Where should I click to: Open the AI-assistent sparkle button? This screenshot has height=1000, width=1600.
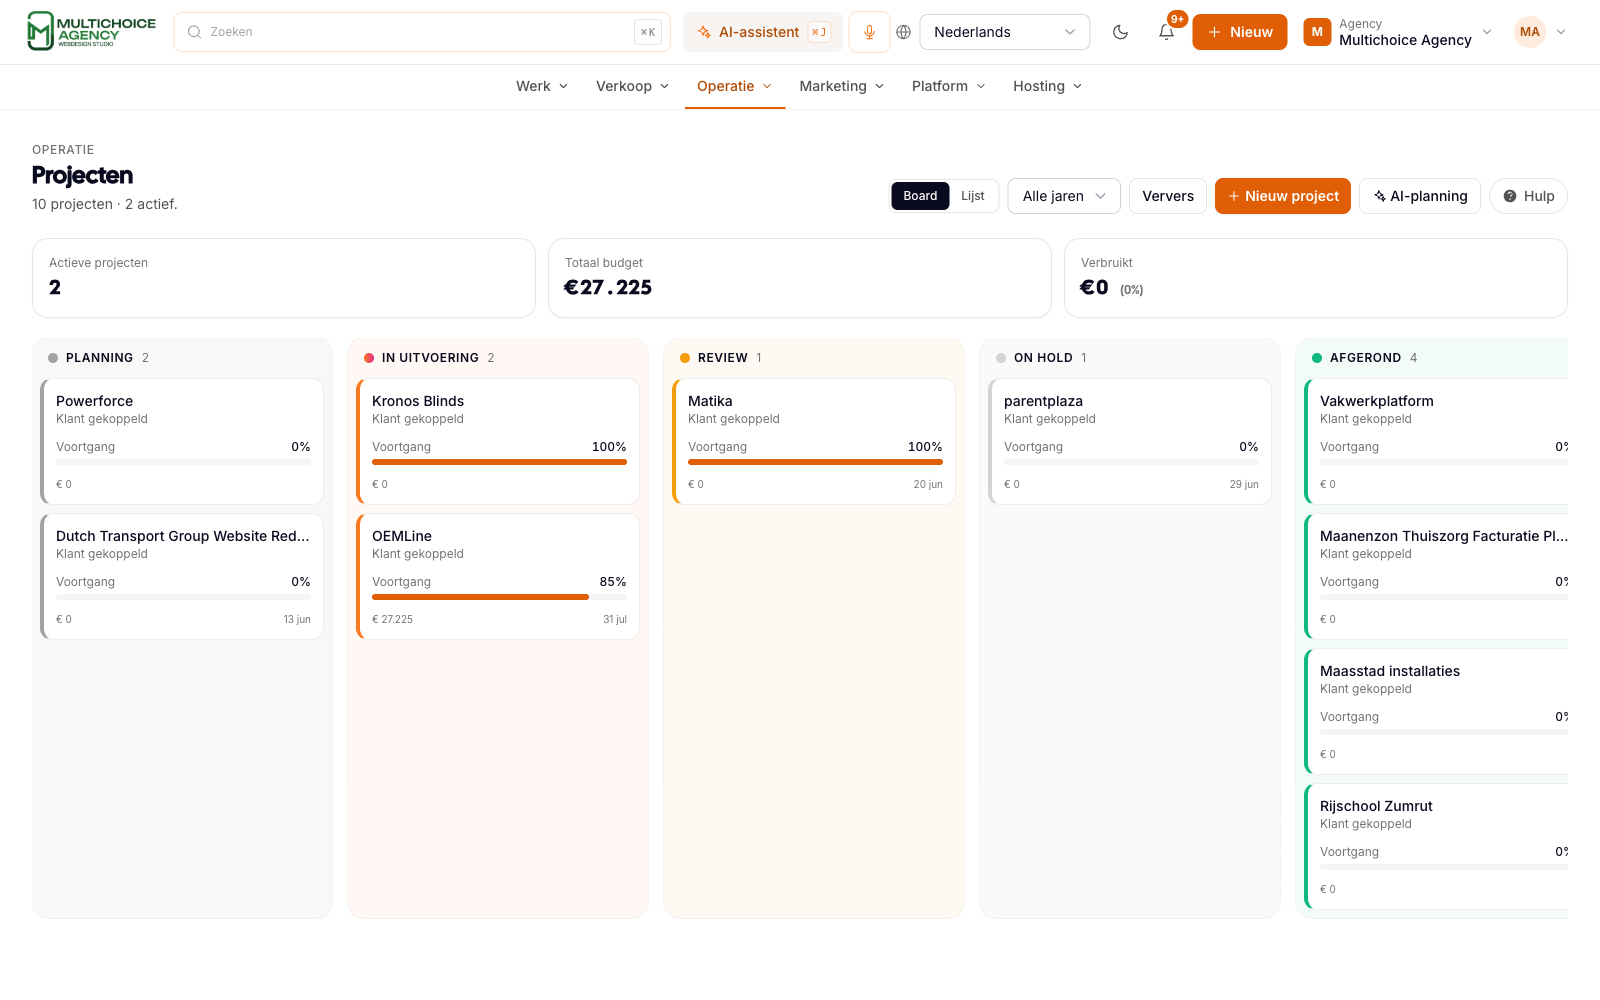pyautogui.click(x=763, y=32)
